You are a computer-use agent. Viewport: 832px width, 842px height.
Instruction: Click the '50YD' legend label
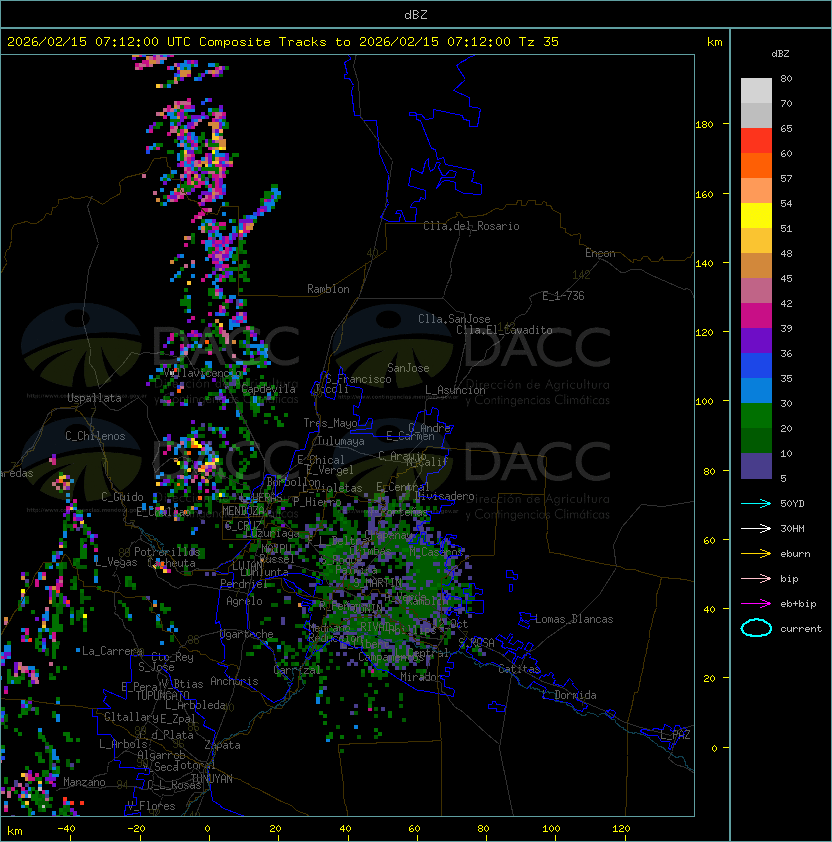coord(792,504)
